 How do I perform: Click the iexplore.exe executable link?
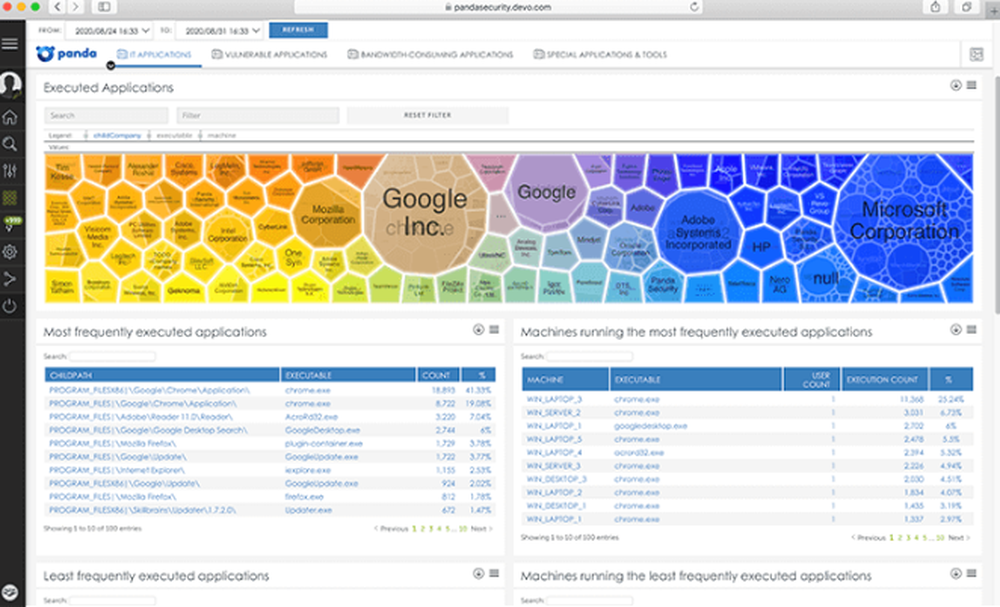coord(307,471)
